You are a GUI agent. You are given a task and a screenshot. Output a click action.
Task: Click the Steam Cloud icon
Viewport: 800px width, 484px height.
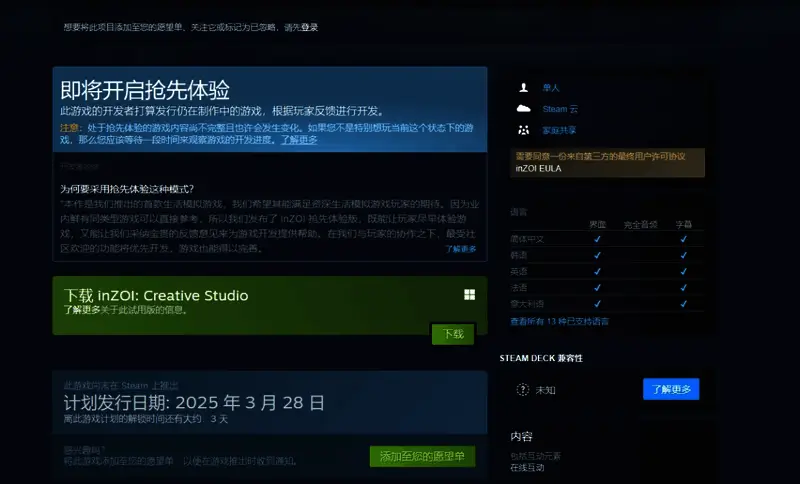[x=522, y=109]
